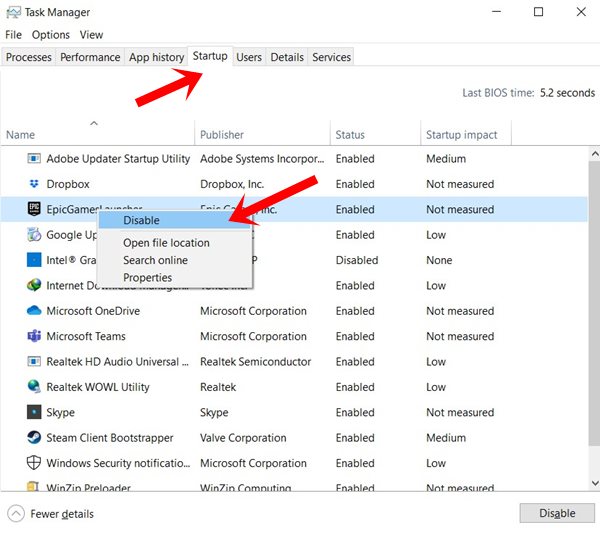Click Dropbox, Inc. publisher cell
The image size is (600, 535).
tap(232, 184)
